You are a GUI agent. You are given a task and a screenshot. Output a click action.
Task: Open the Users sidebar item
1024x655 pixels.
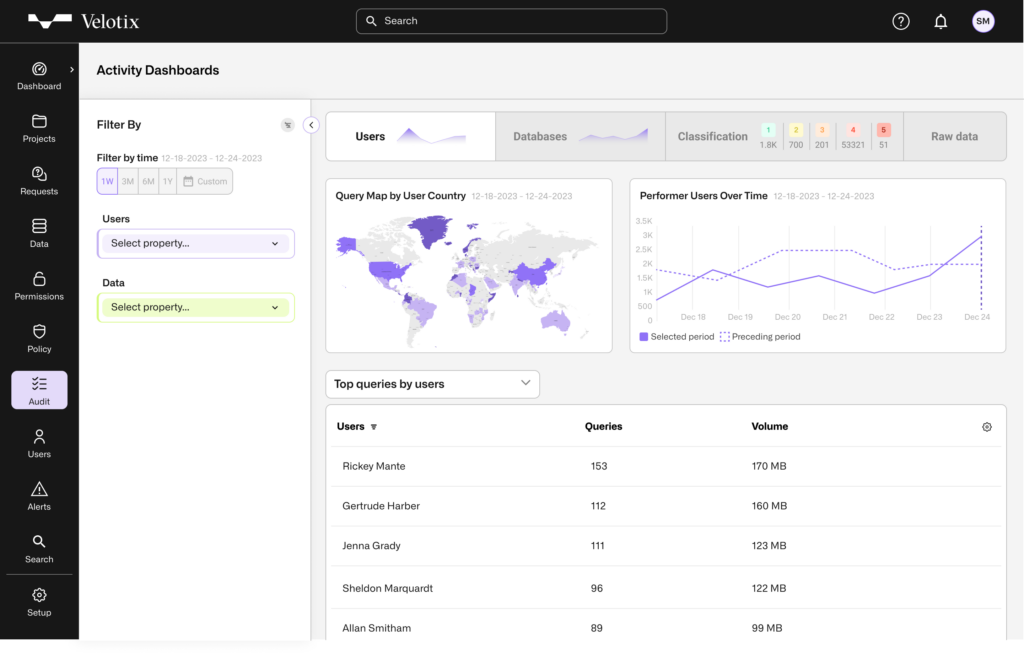[39, 444]
